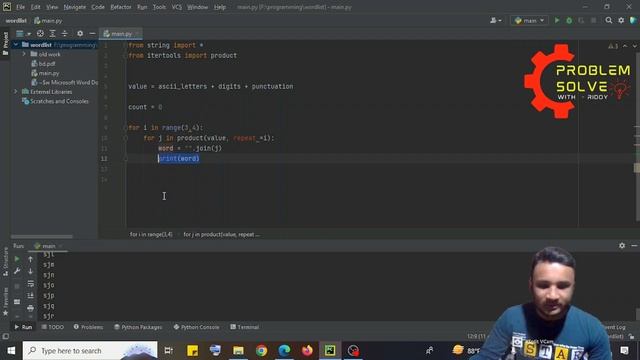The height and width of the screenshot is (360, 640).
Task: Select opened file locate icon in Project panel
Action: pyautogui.click(x=40, y=33)
